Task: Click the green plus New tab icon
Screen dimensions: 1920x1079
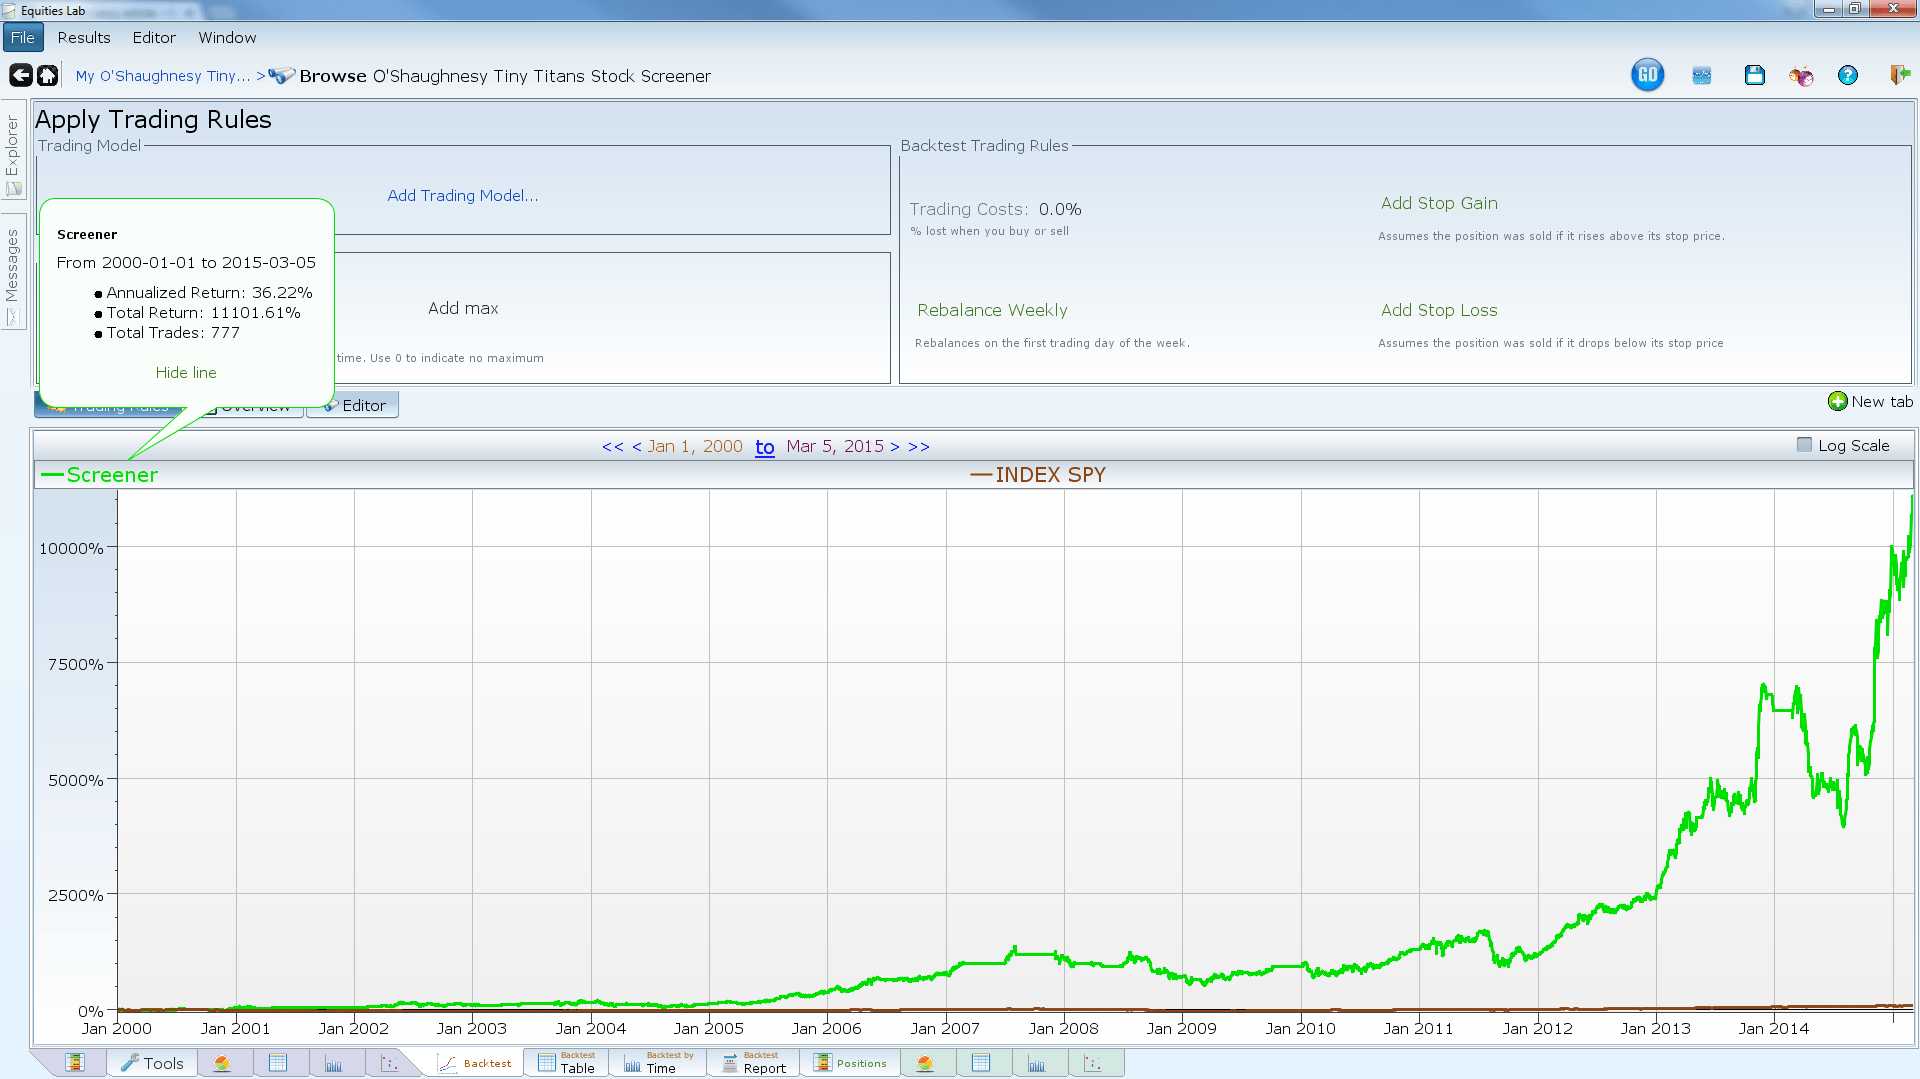Action: (x=1837, y=401)
